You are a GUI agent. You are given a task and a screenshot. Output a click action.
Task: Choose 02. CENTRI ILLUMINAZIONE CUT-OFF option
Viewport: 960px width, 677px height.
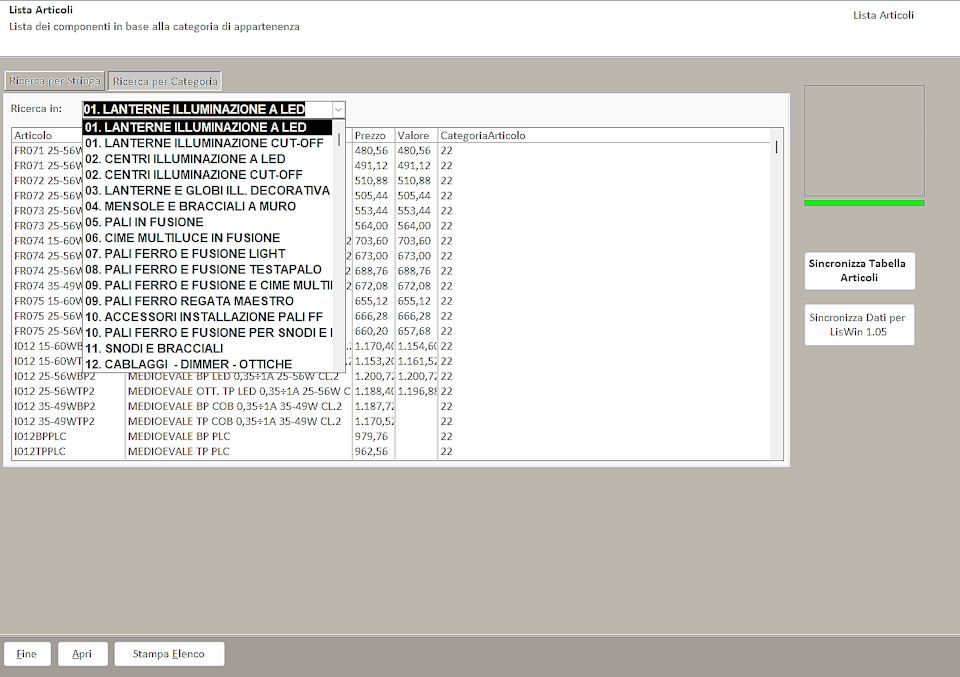click(x=208, y=175)
